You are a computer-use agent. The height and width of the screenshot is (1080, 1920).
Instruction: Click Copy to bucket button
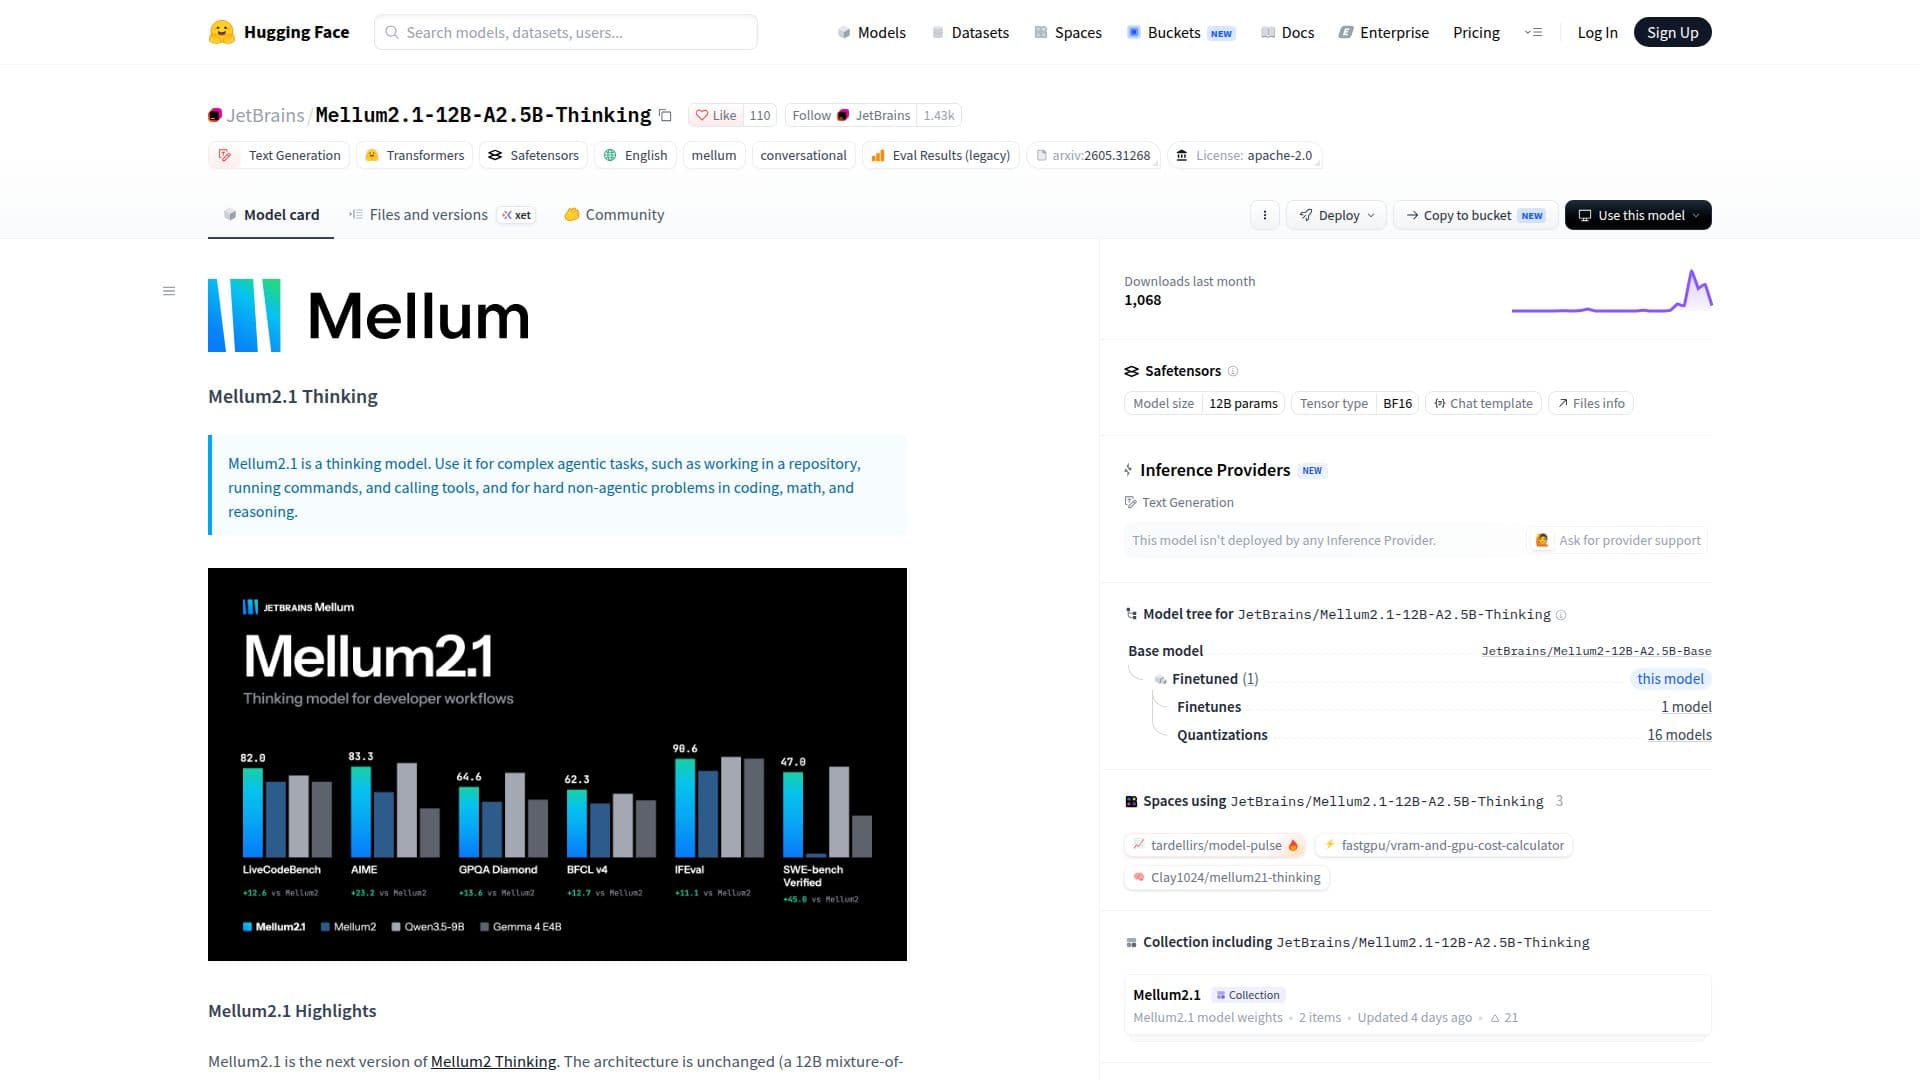coord(1475,215)
